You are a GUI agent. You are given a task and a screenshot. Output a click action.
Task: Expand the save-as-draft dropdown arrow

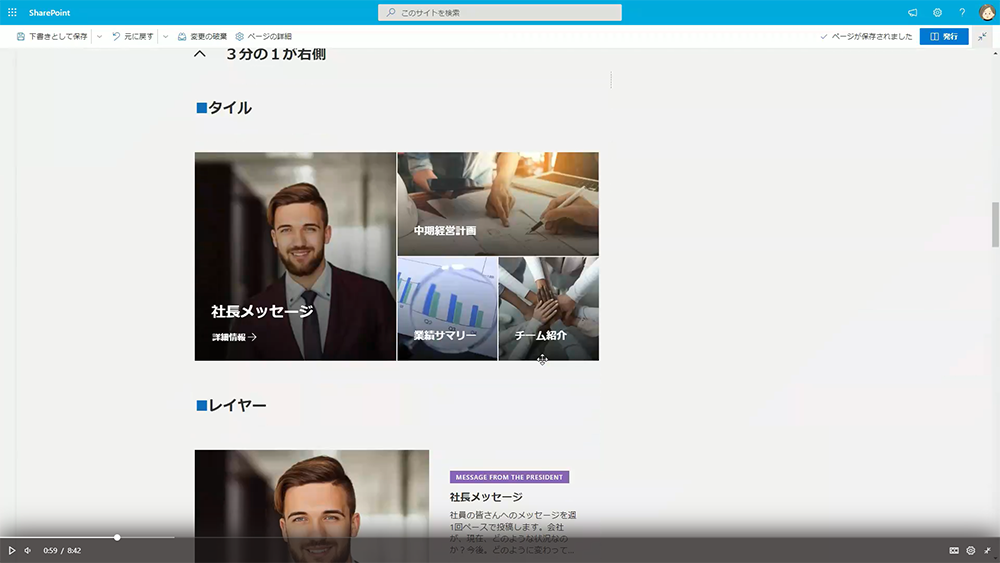[99, 36]
